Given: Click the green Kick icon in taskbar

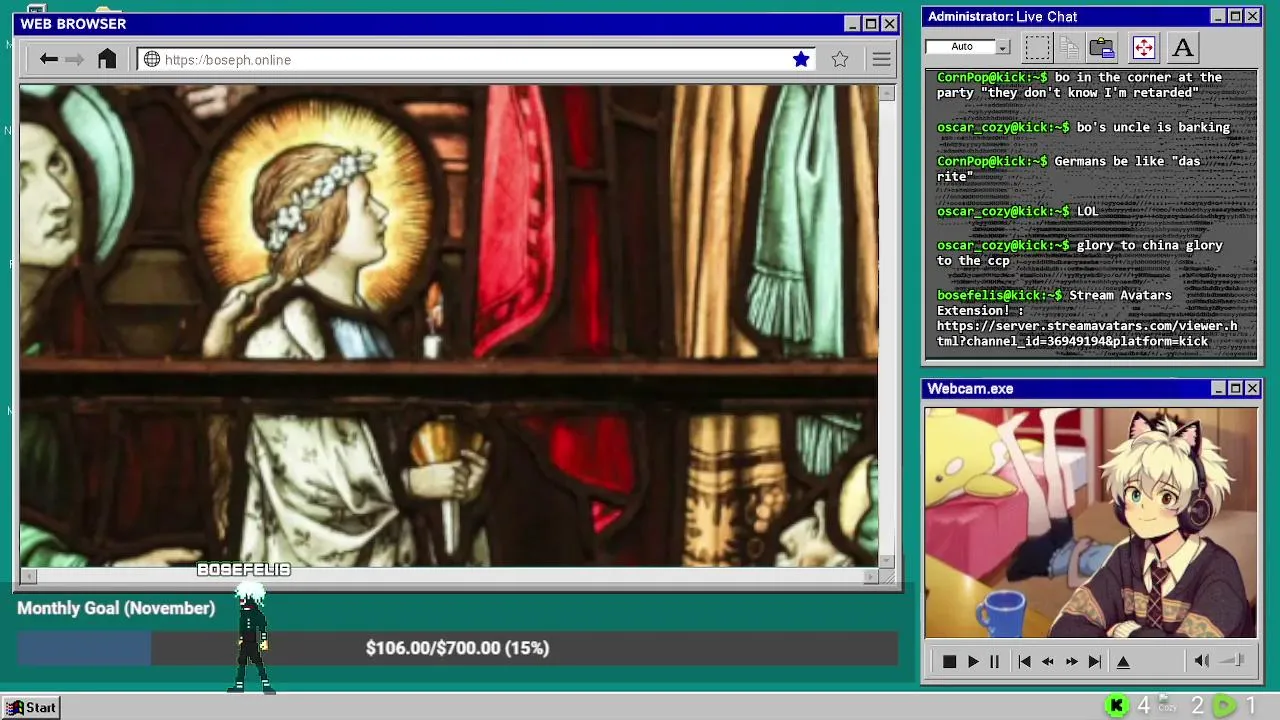Looking at the screenshot, I should coord(1117,706).
